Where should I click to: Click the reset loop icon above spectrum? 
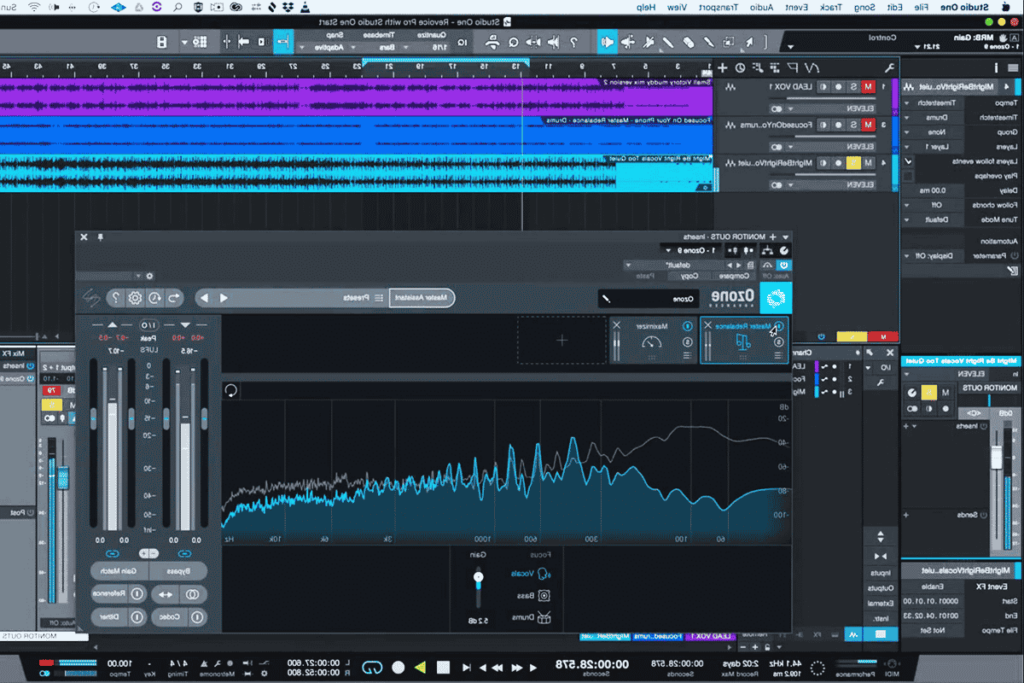pyautogui.click(x=231, y=390)
